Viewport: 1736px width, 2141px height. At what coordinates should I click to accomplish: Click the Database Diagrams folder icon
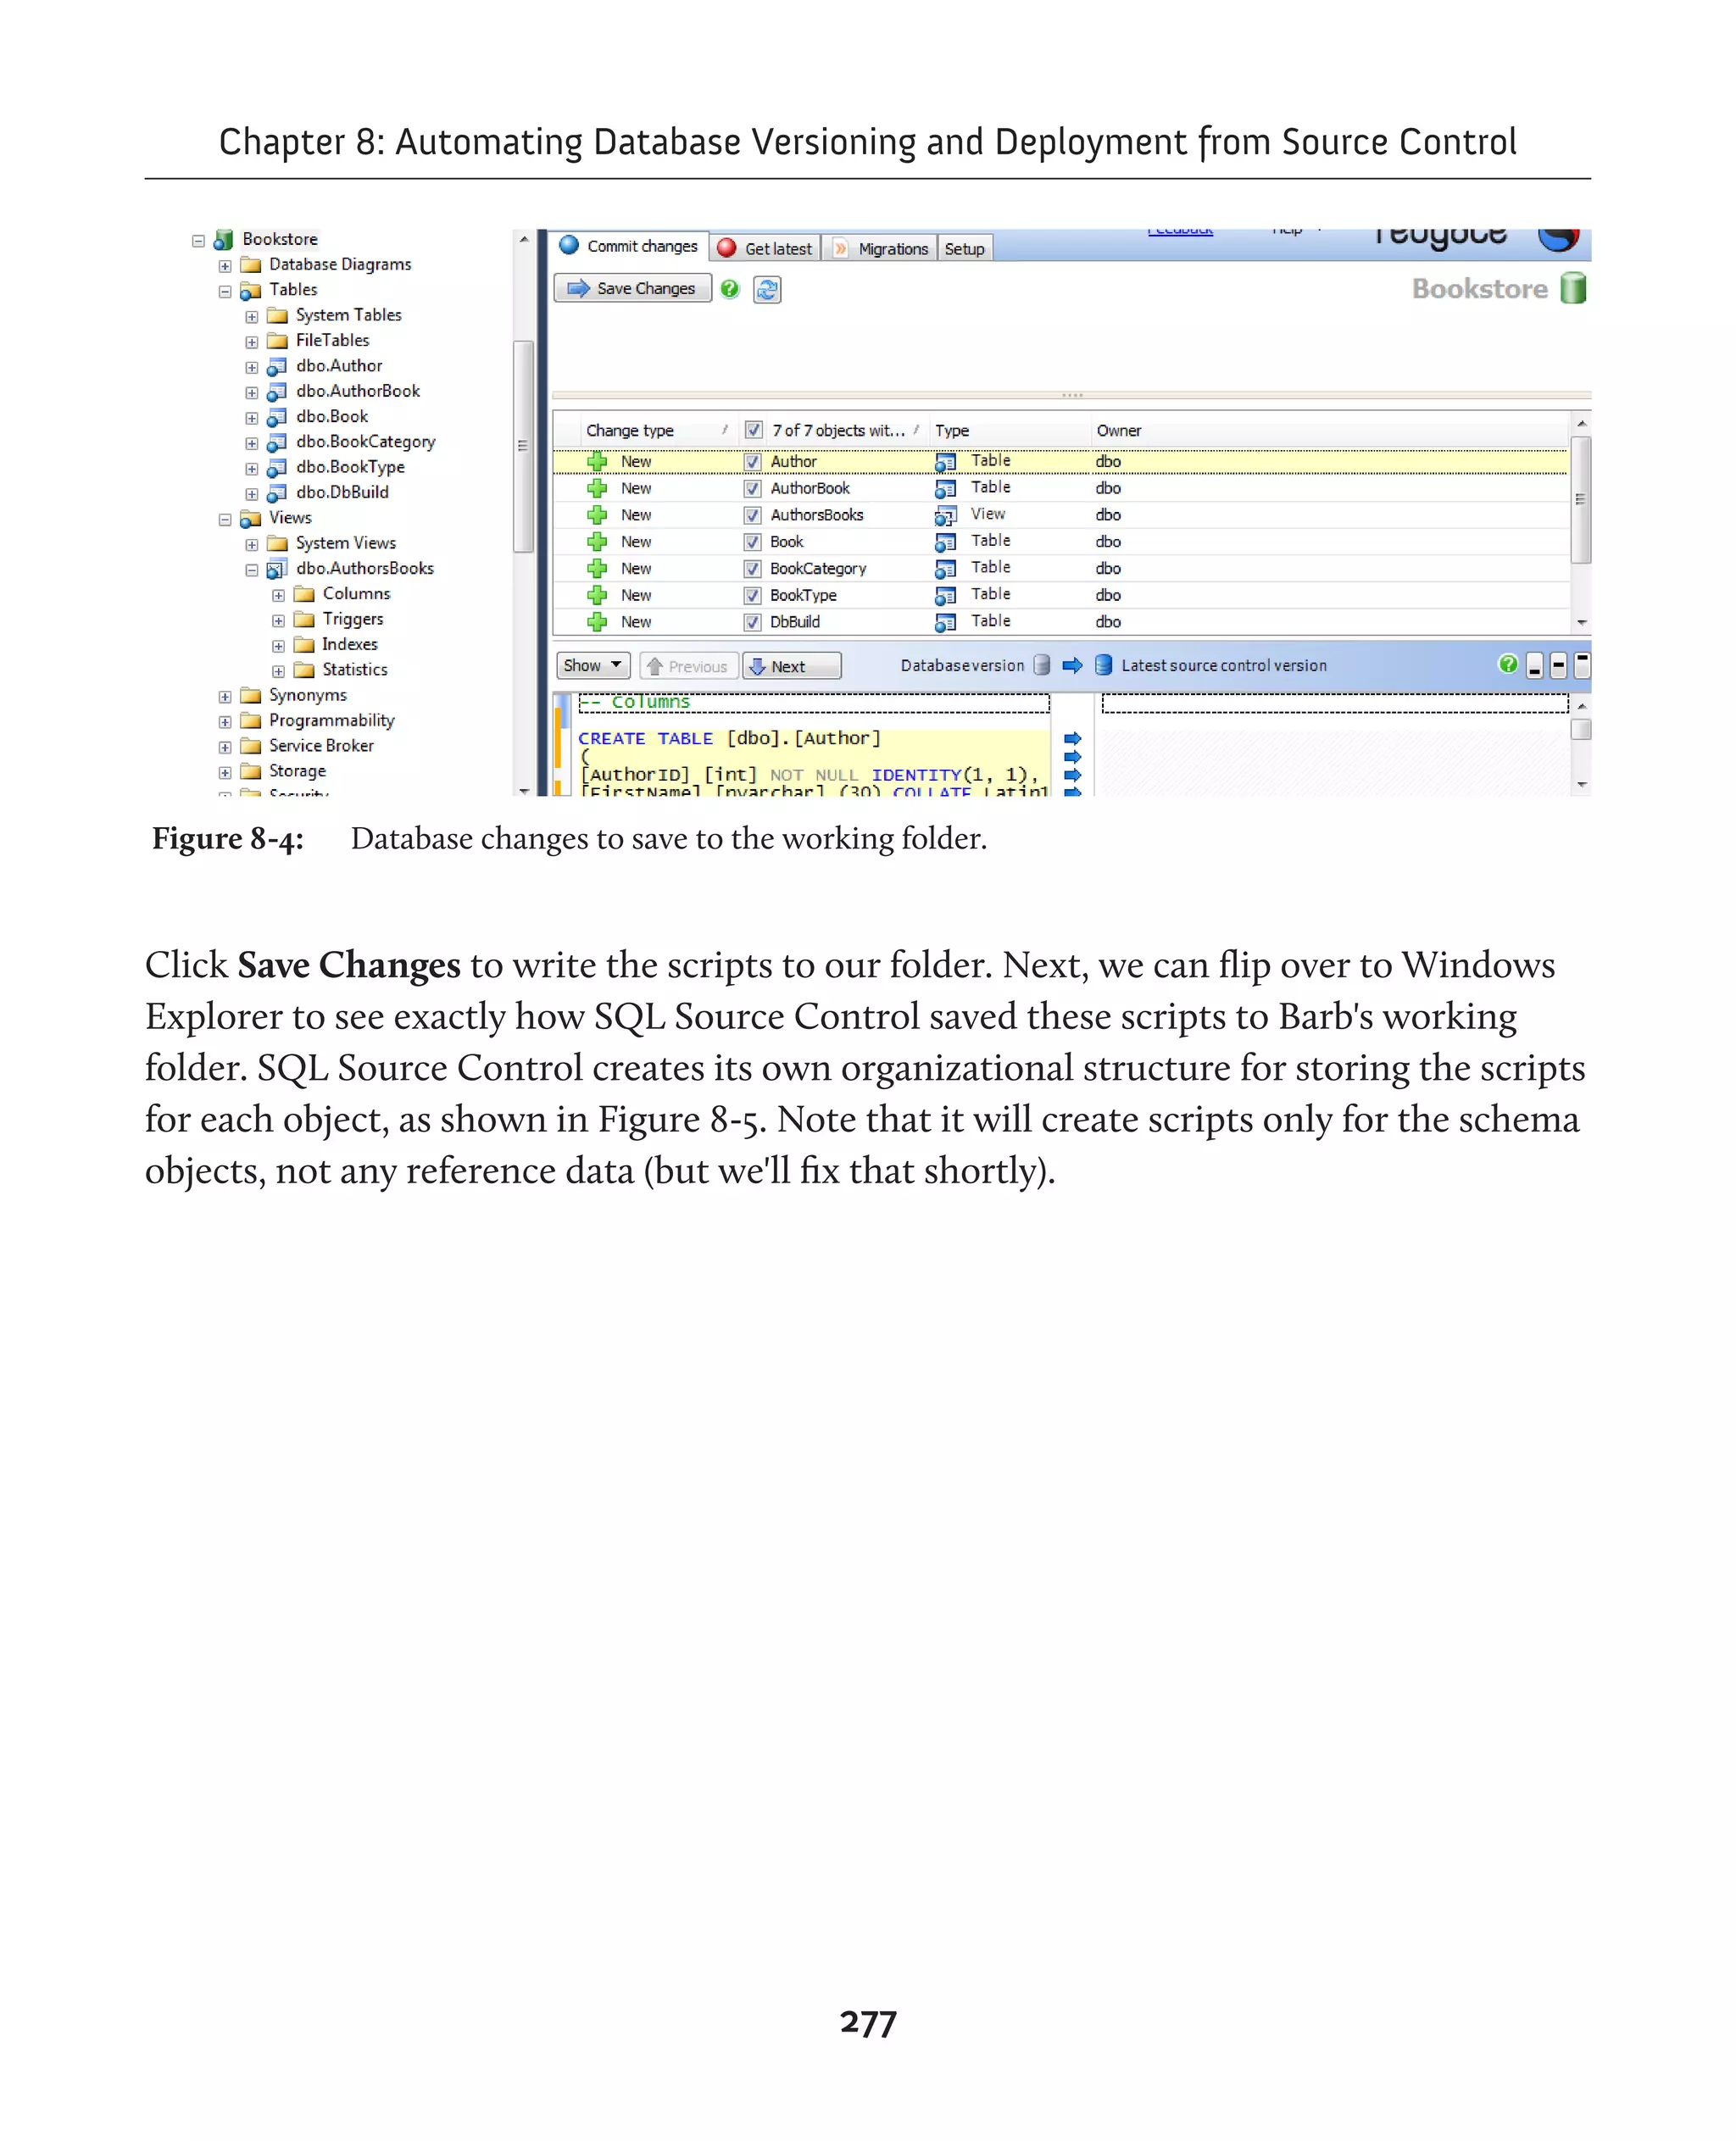tap(251, 265)
